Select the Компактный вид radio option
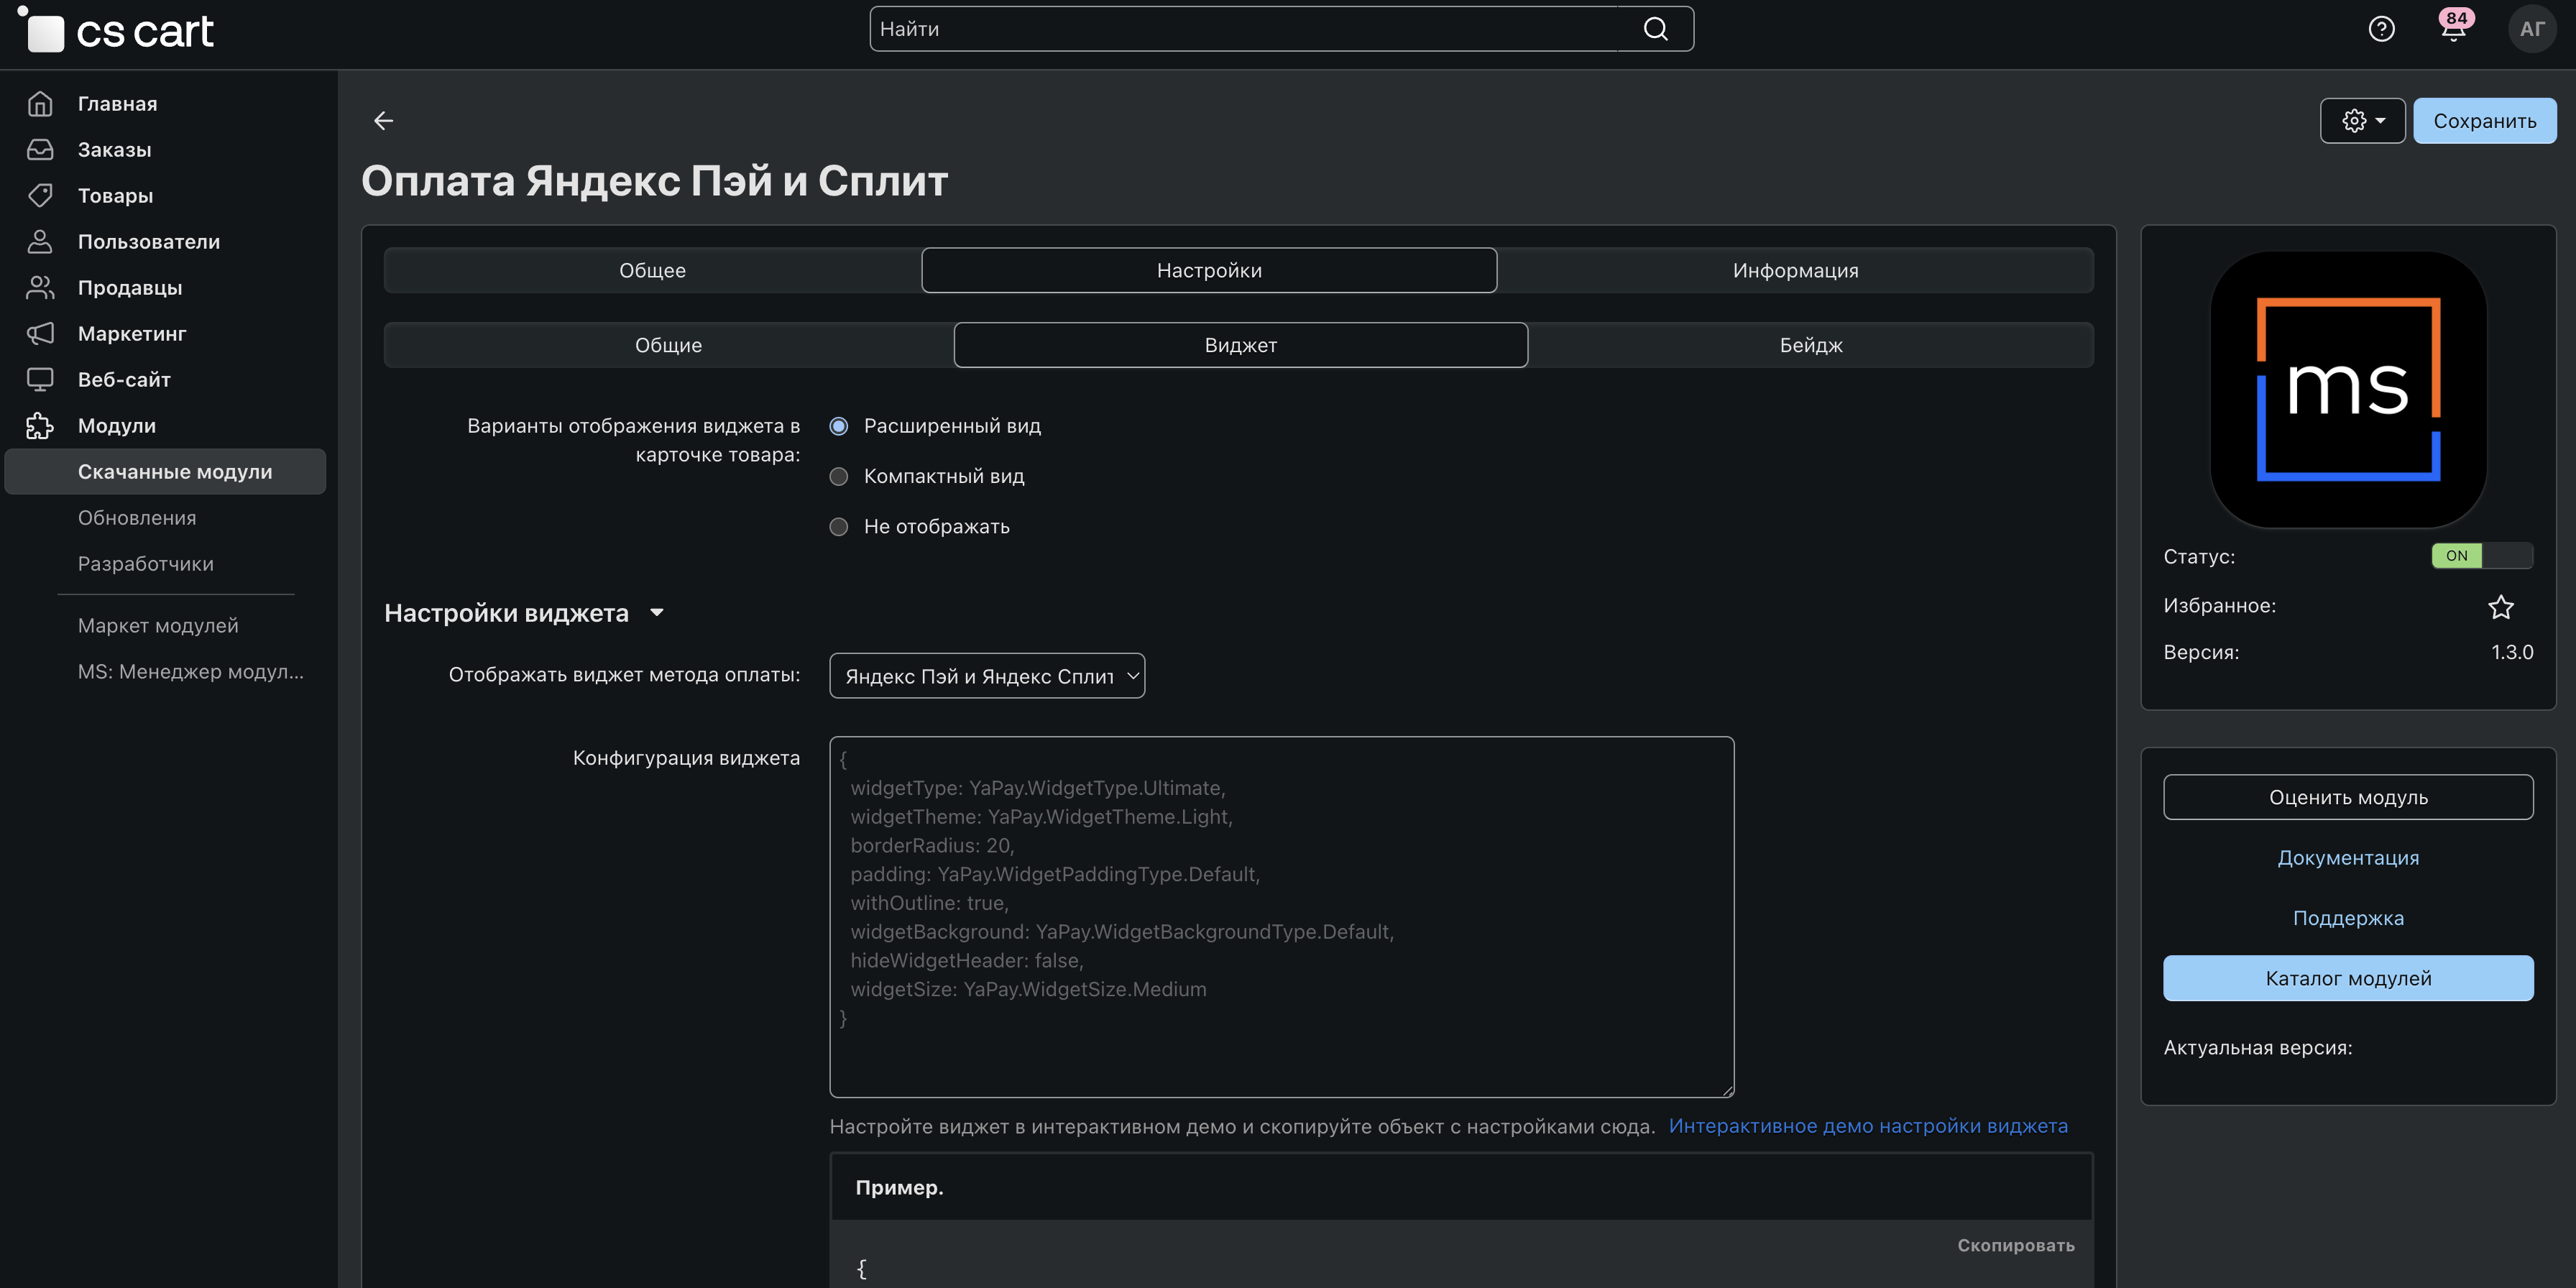2576x1288 pixels. (839, 477)
